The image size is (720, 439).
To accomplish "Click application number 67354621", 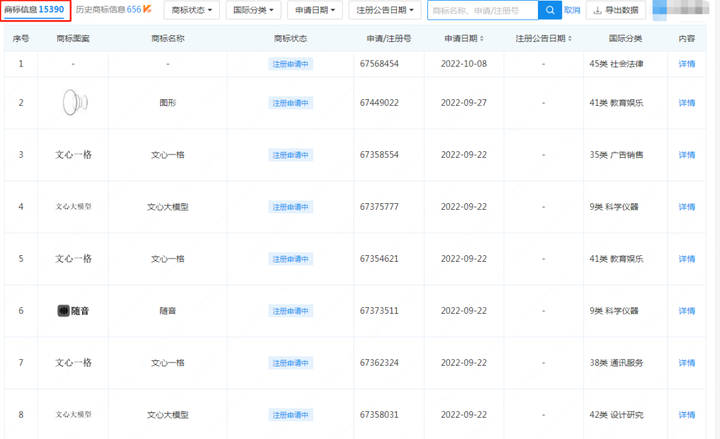I will [379, 259].
